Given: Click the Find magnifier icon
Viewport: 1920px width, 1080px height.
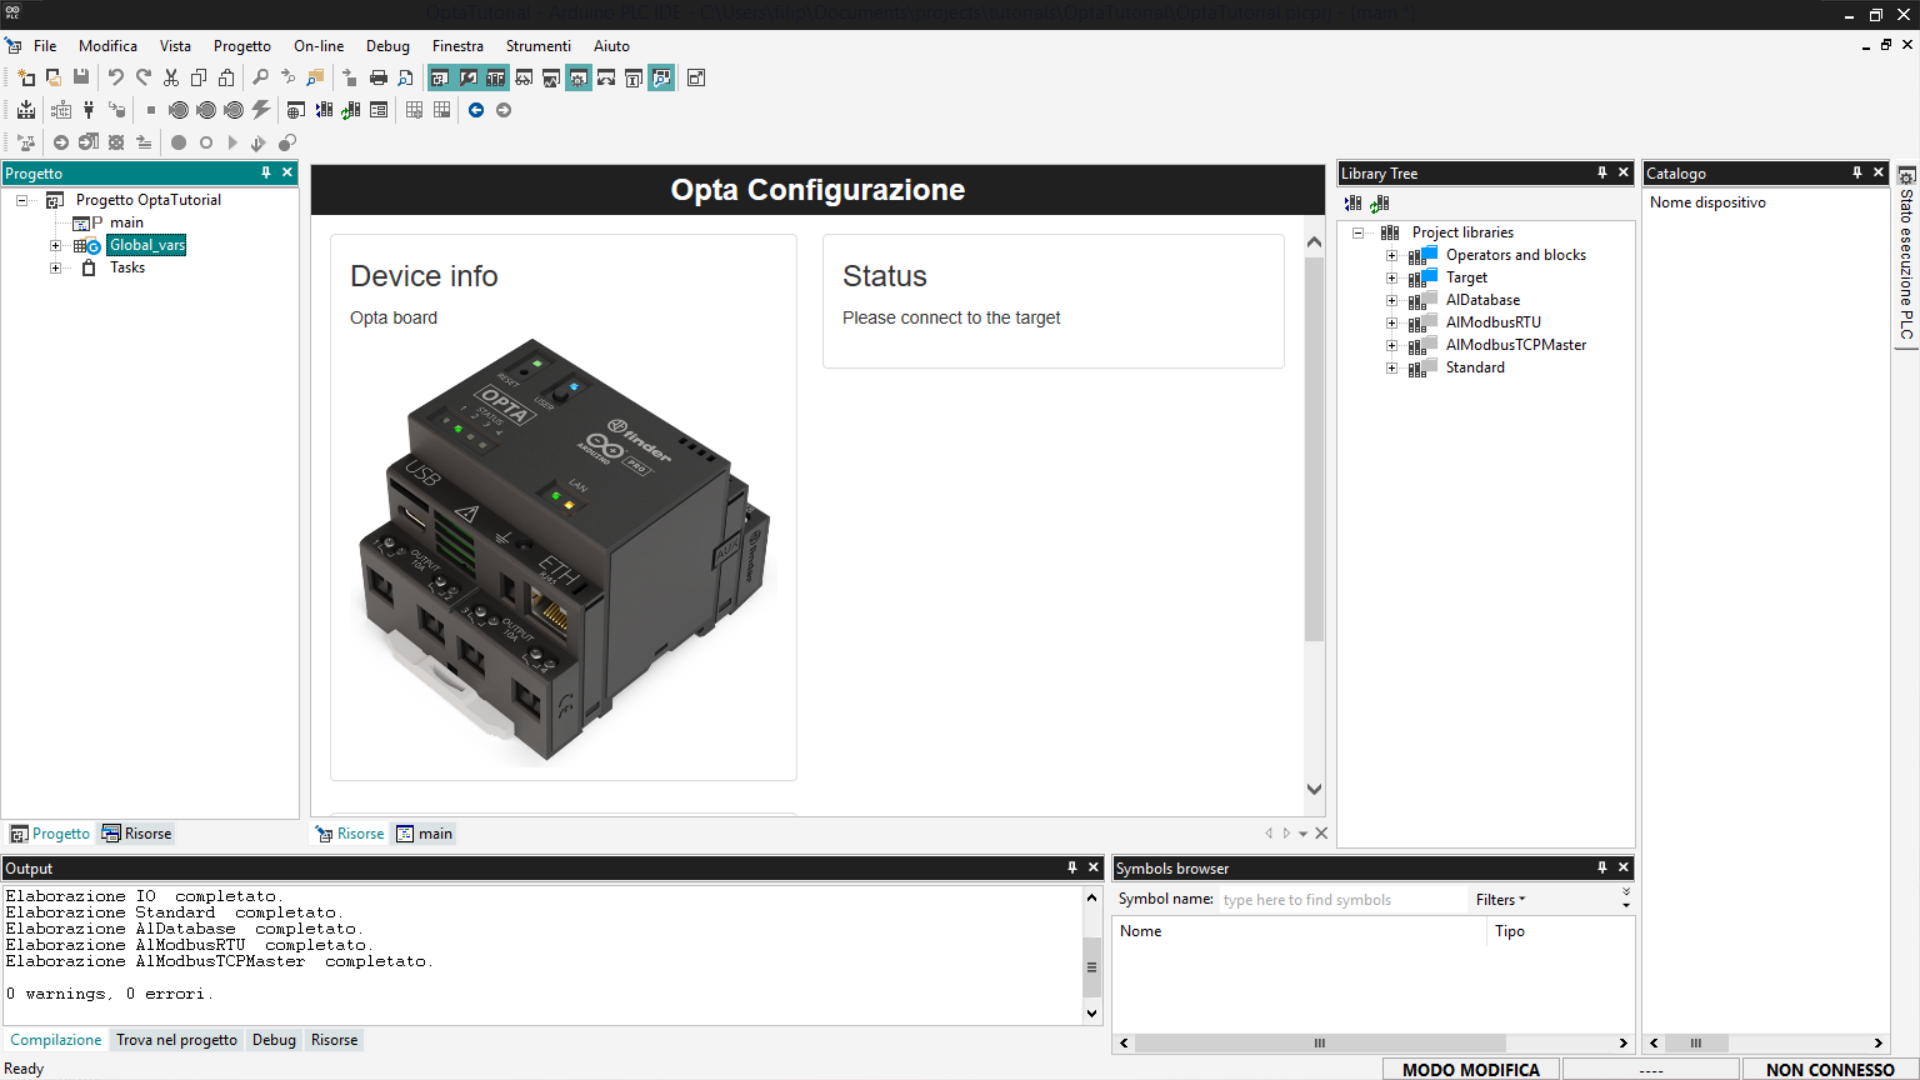Looking at the screenshot, I should pos(260,78).
